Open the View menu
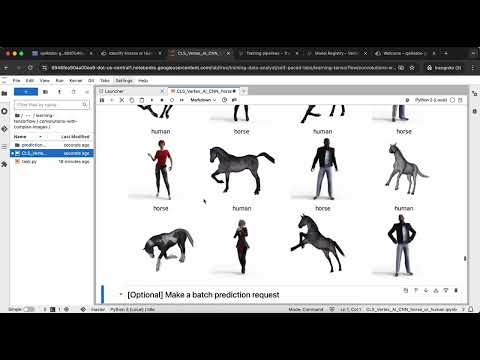 45,81
